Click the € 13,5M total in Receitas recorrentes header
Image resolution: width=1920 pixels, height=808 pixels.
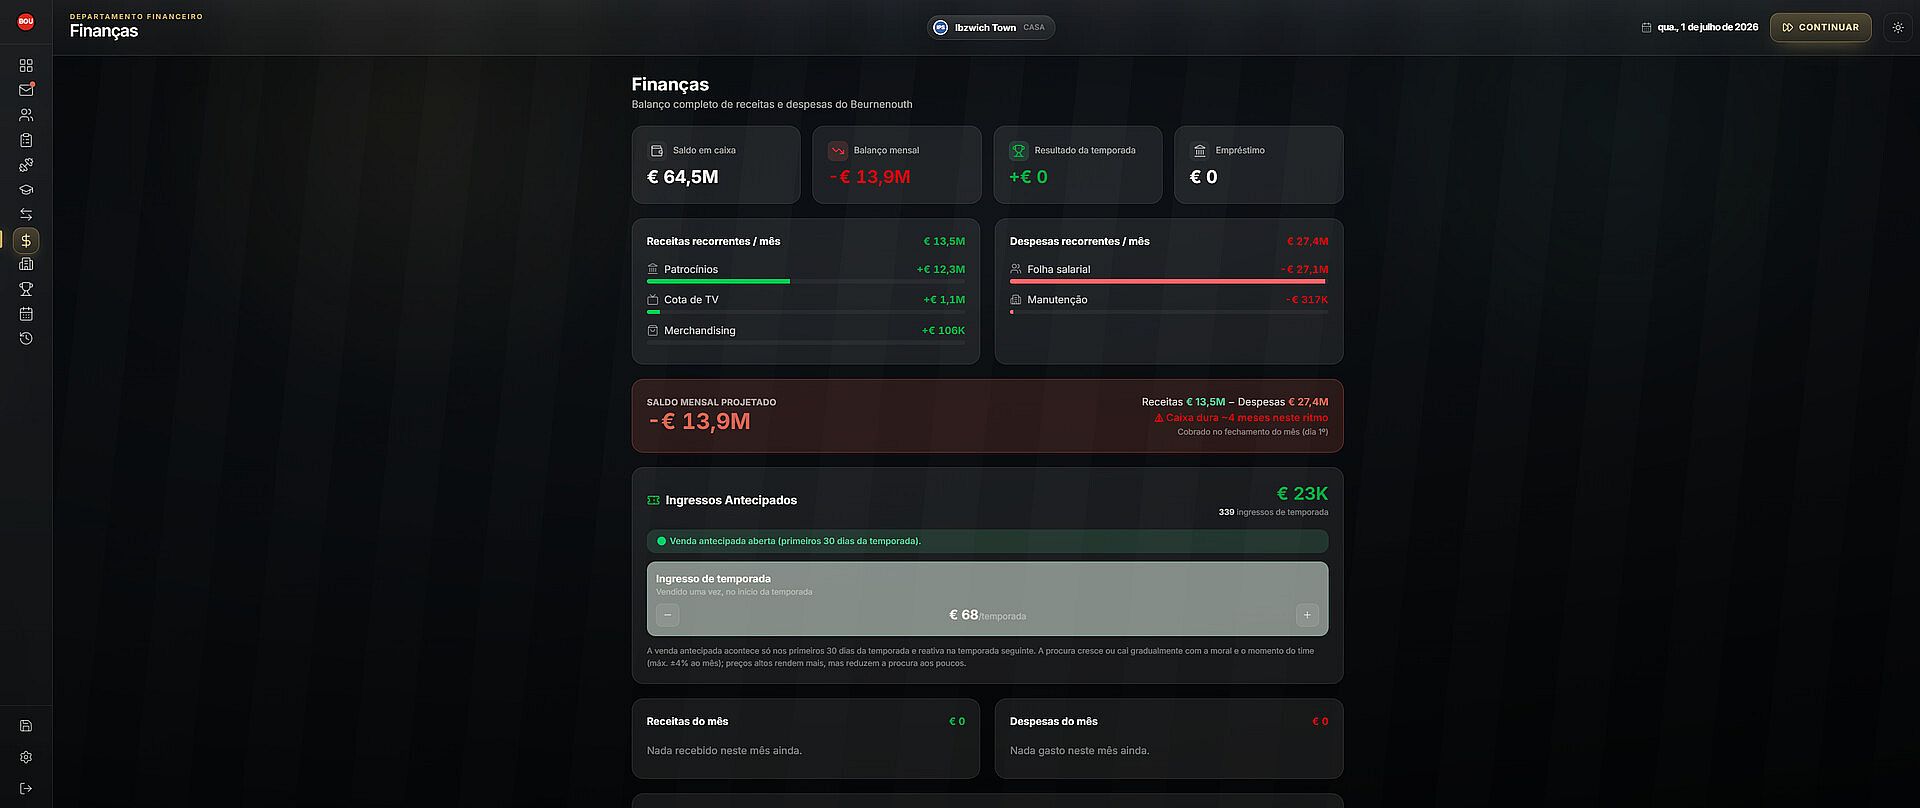[944, 242]
